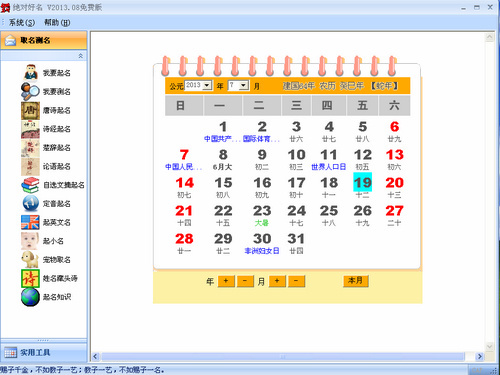The width and height of the screenshot is (500, 375).
Task: Decrease the month with minus button
Action: 296,281
